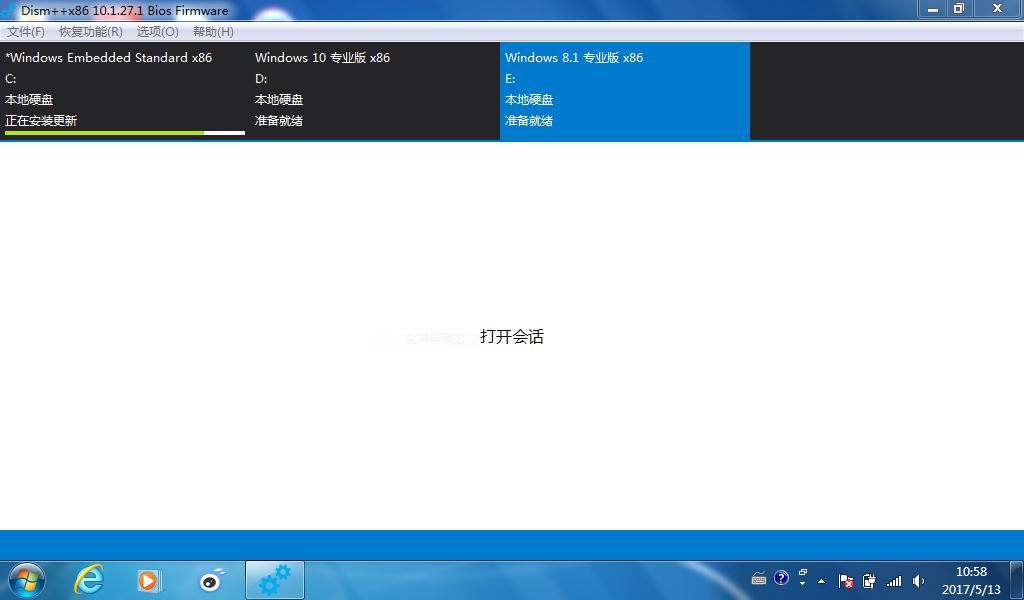Click the keyboard input method tray icon
Viewport: 1024px width, 600px height.
(759, 578)
